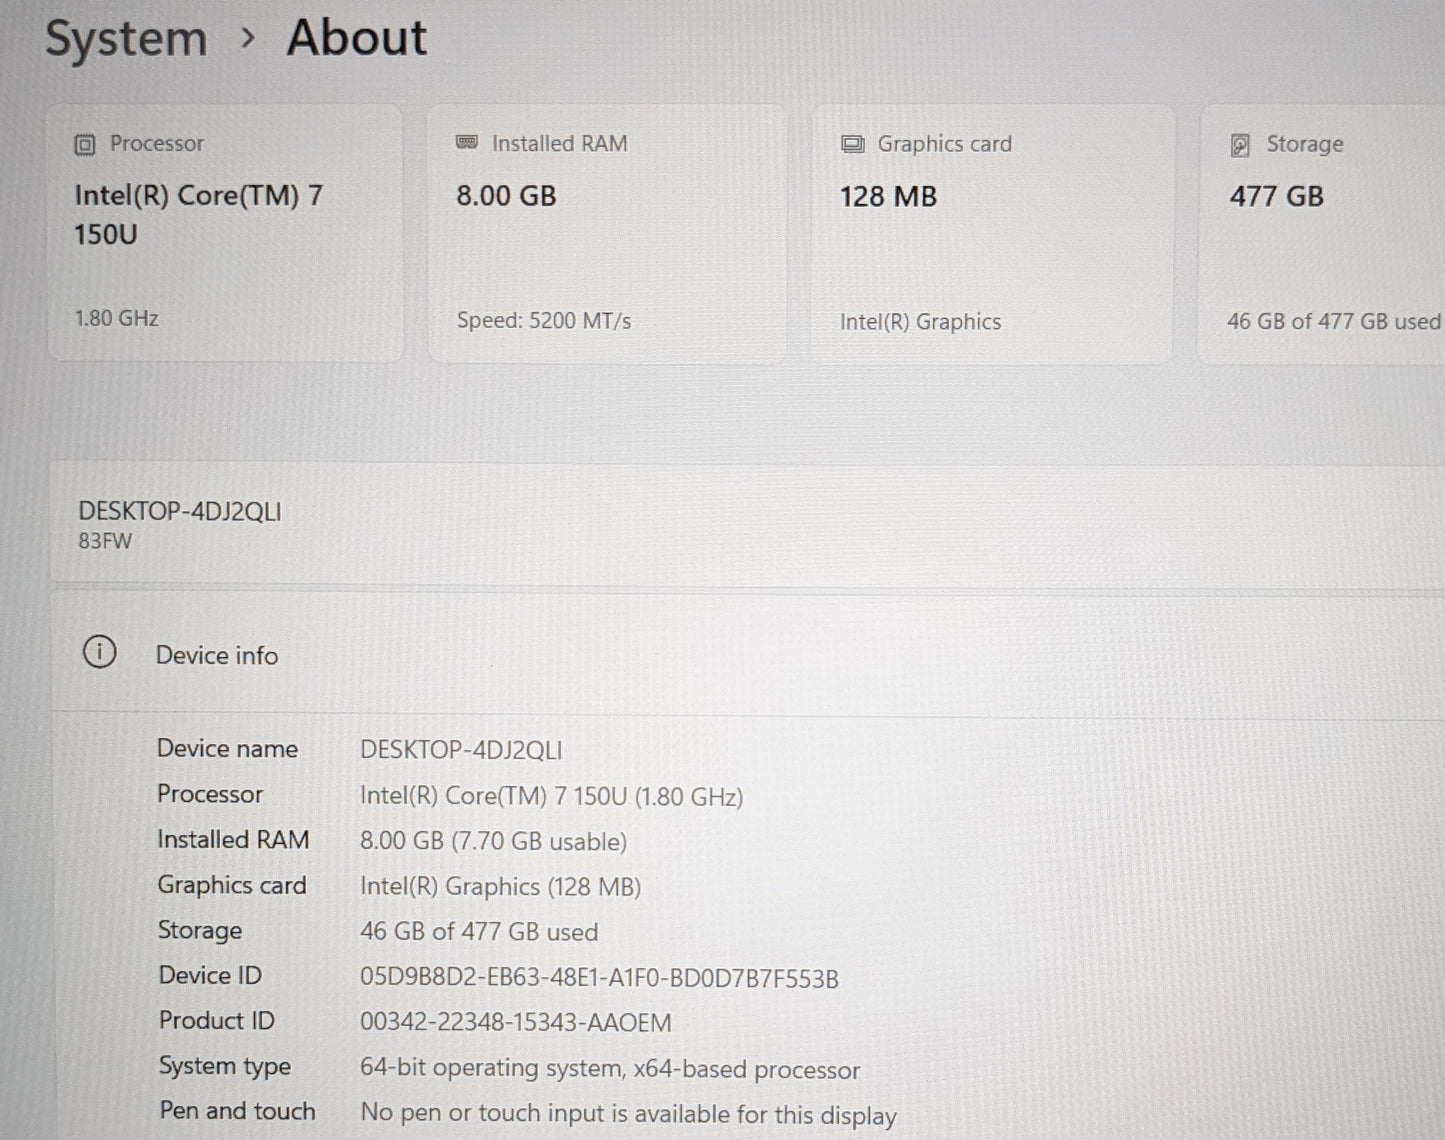Click the System type row label
The image size is (1445, 1140).
(x=225, y=1066)
